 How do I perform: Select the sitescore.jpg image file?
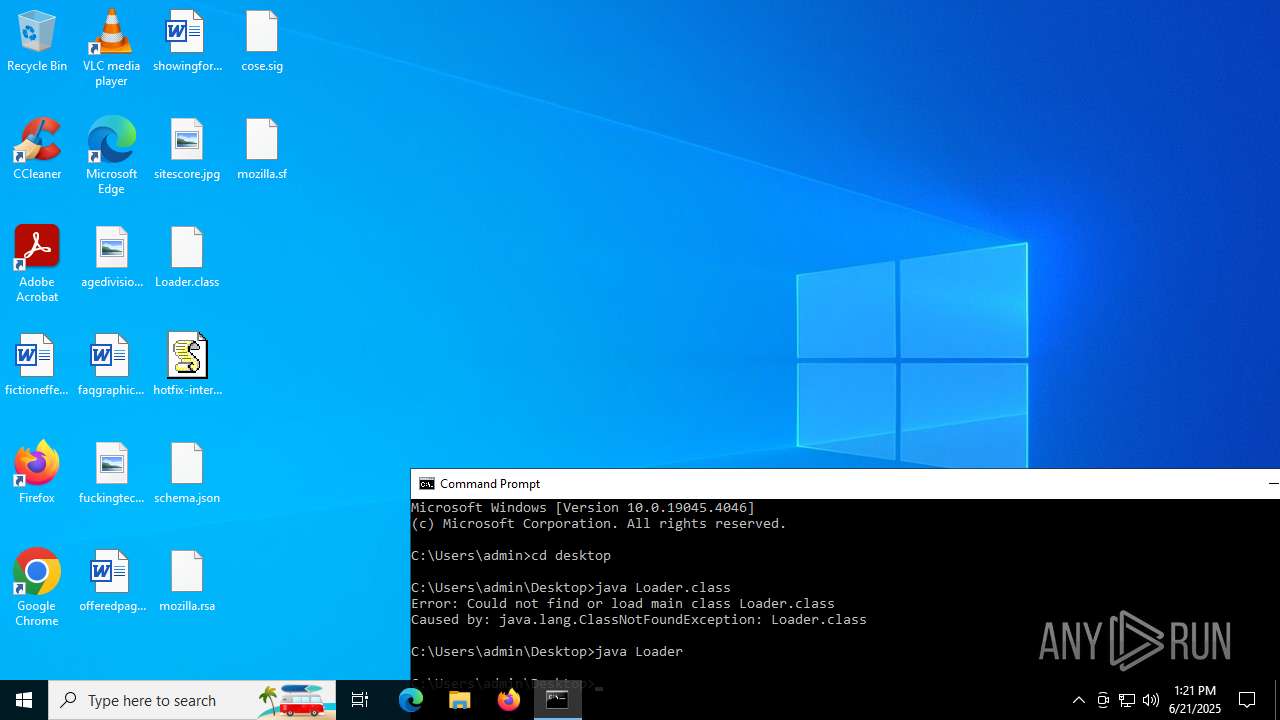[187, 150]
